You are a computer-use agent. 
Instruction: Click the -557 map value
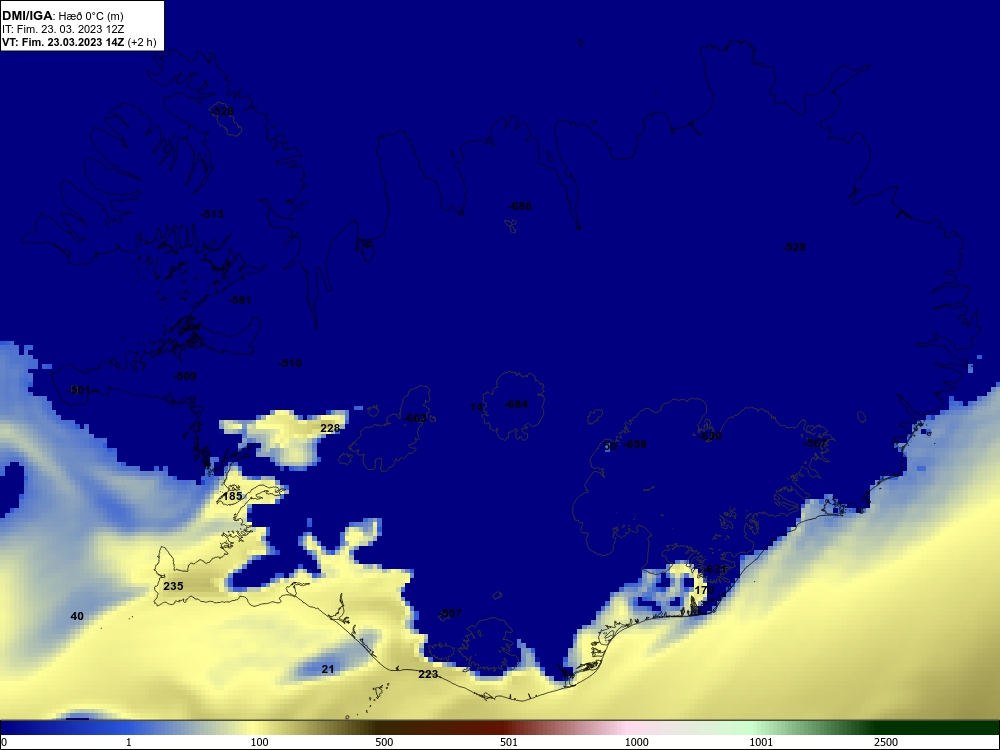click(450, 614)
